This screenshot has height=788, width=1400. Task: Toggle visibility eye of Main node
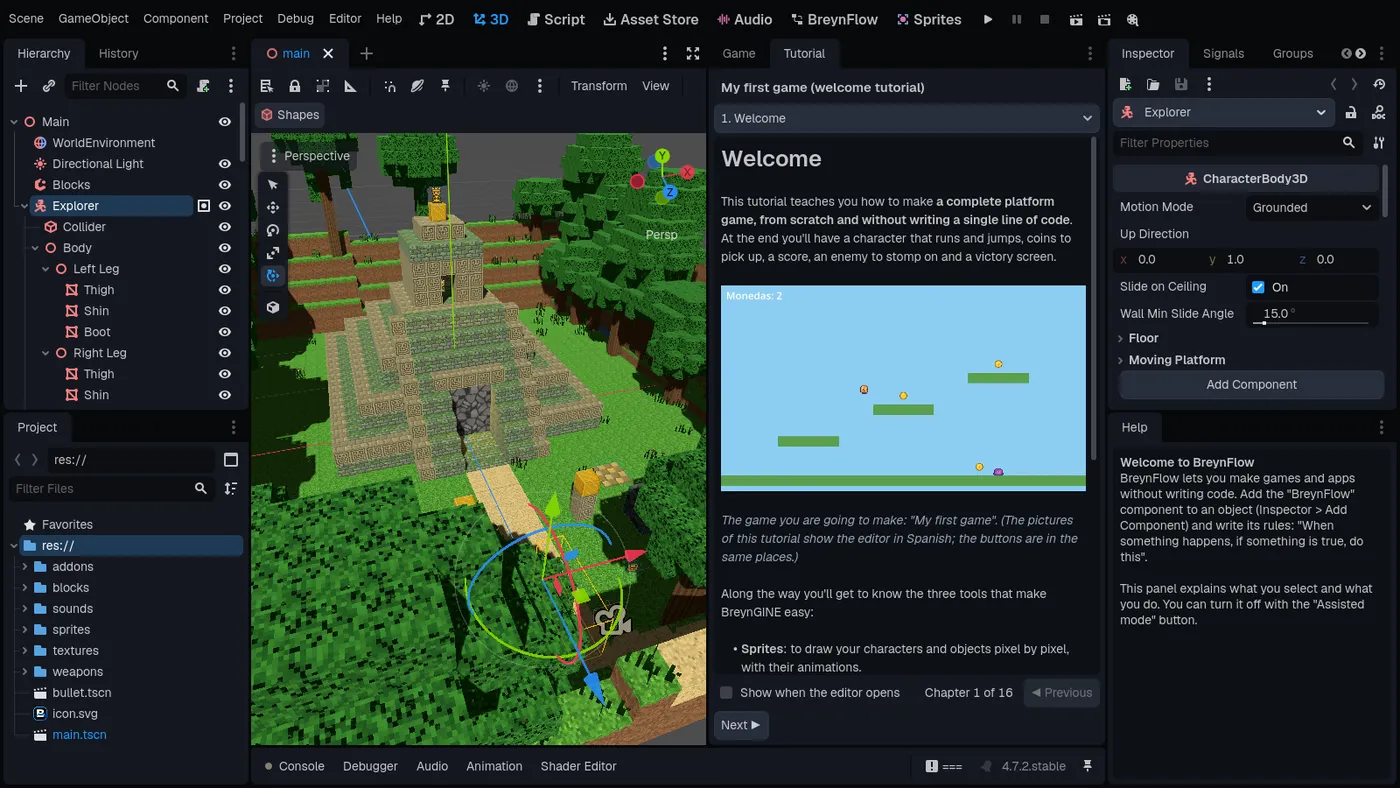pyautogui.click(x=225, y=122)
